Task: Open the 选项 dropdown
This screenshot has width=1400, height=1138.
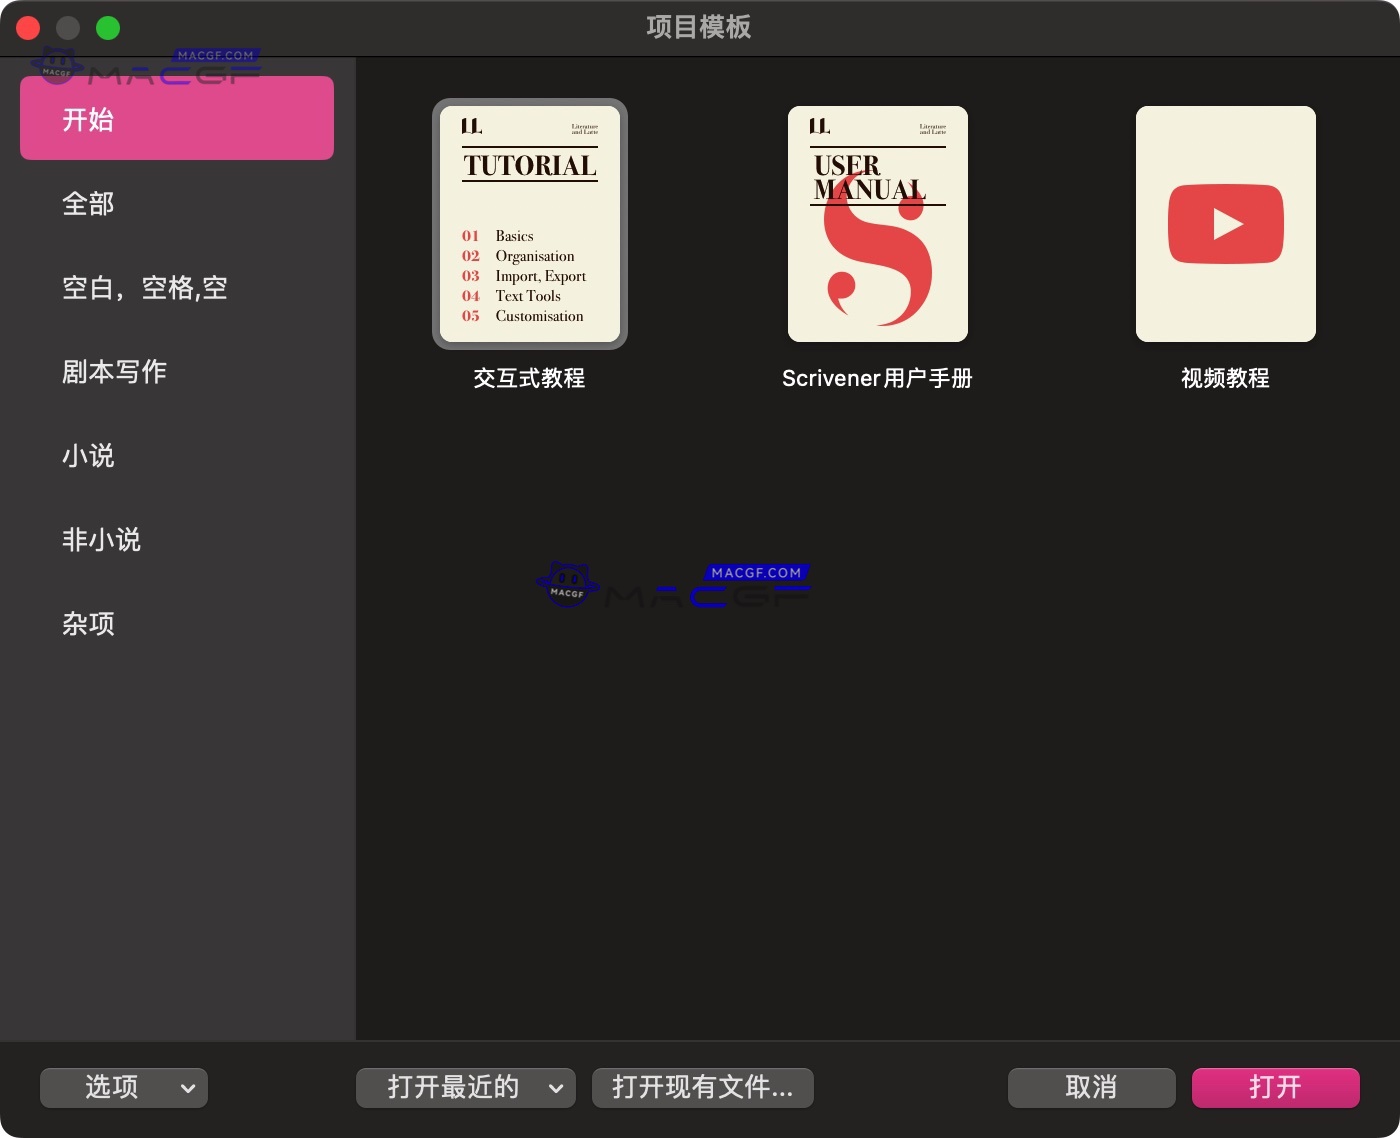Action: [x=124, y=1088]
